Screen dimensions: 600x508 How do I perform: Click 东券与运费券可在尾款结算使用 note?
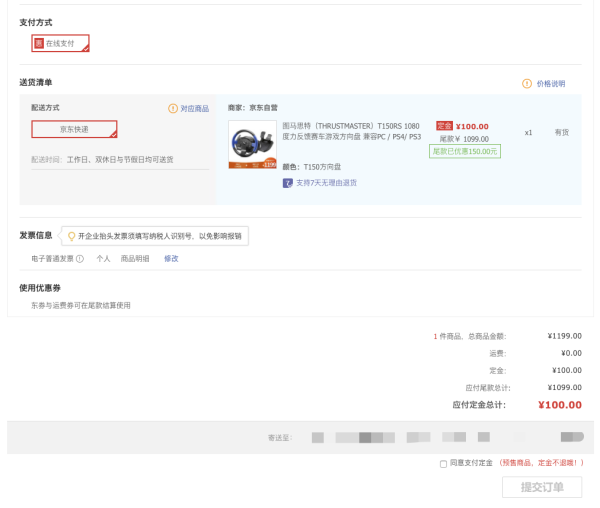tap(81, 305)
